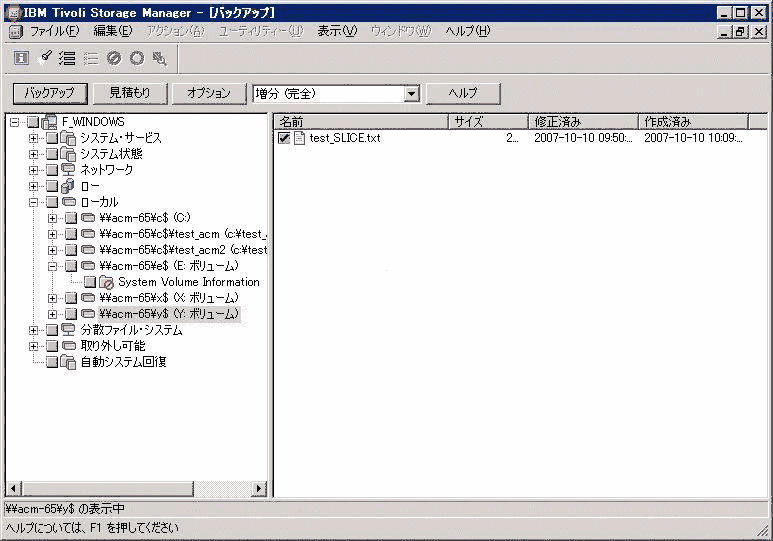Click the application icon left of ファイル menu
The image size is (773, 541).
point(16,32)
